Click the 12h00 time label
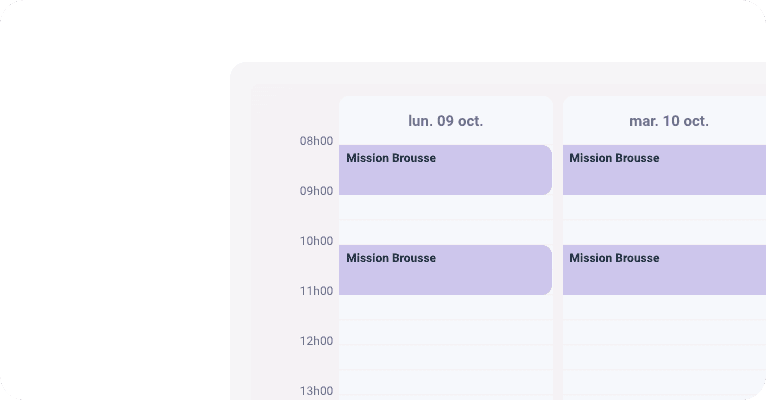This screenshot has width=766, height=401. pyautogui.click(x=316, y=341)
